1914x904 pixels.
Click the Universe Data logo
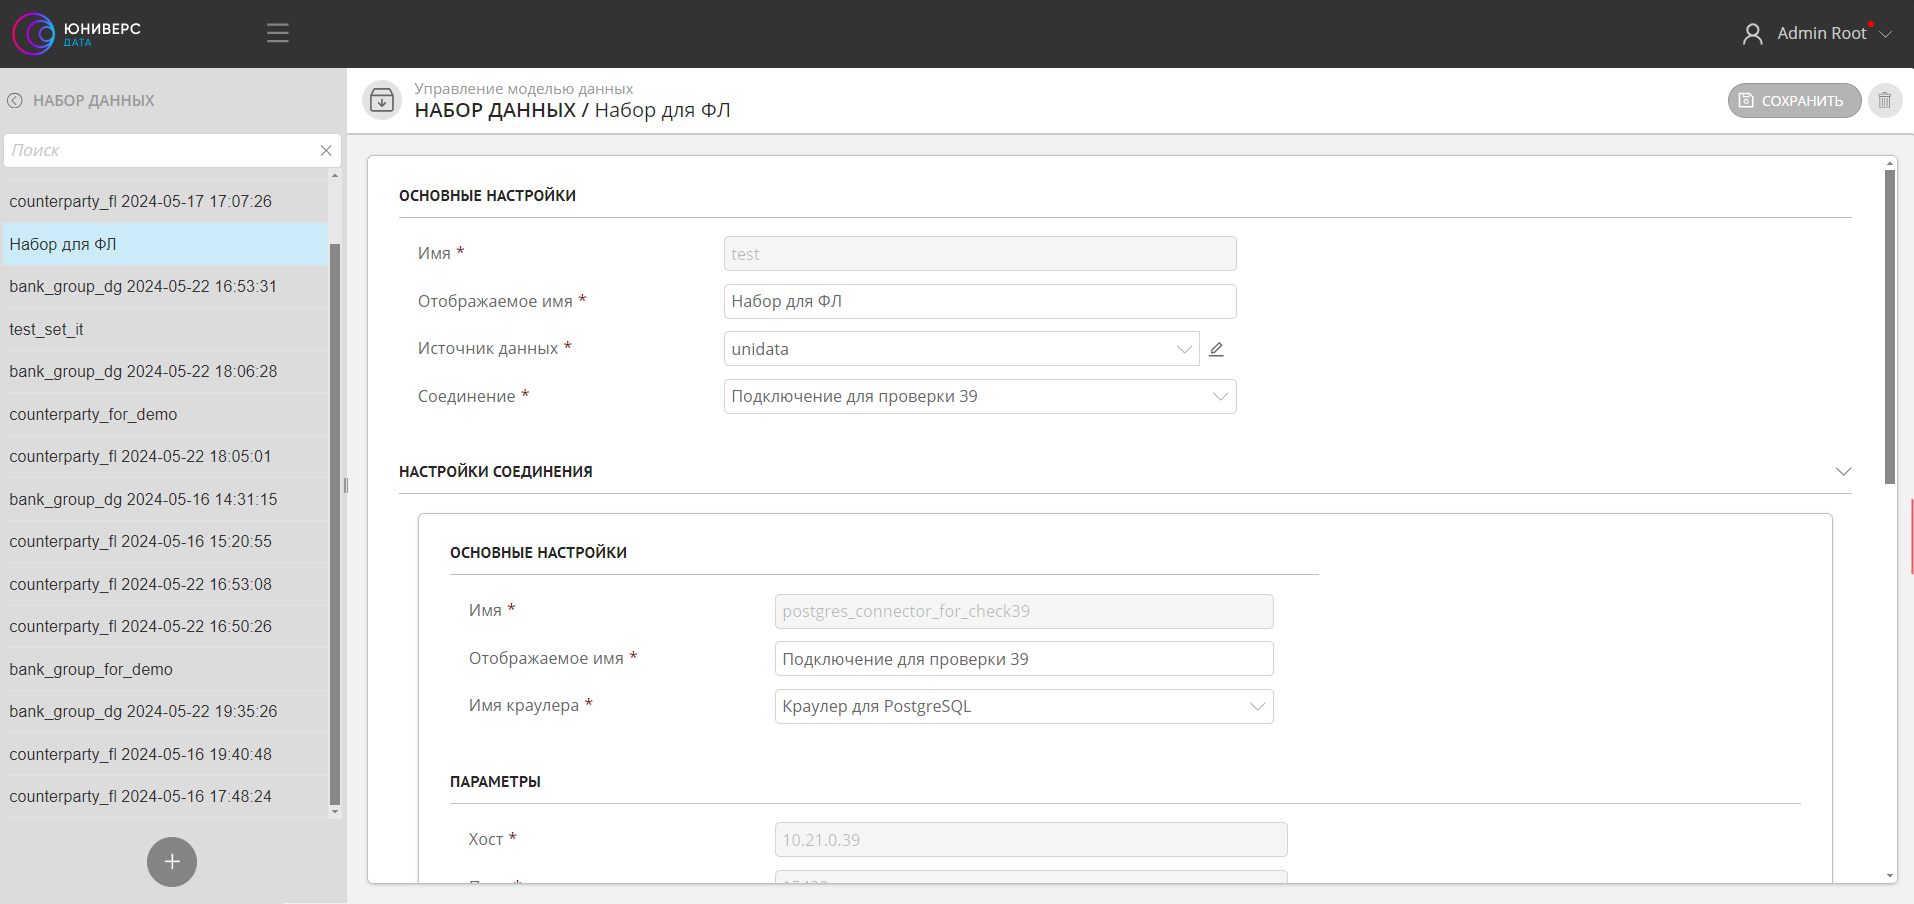click(x=76, y=33)
